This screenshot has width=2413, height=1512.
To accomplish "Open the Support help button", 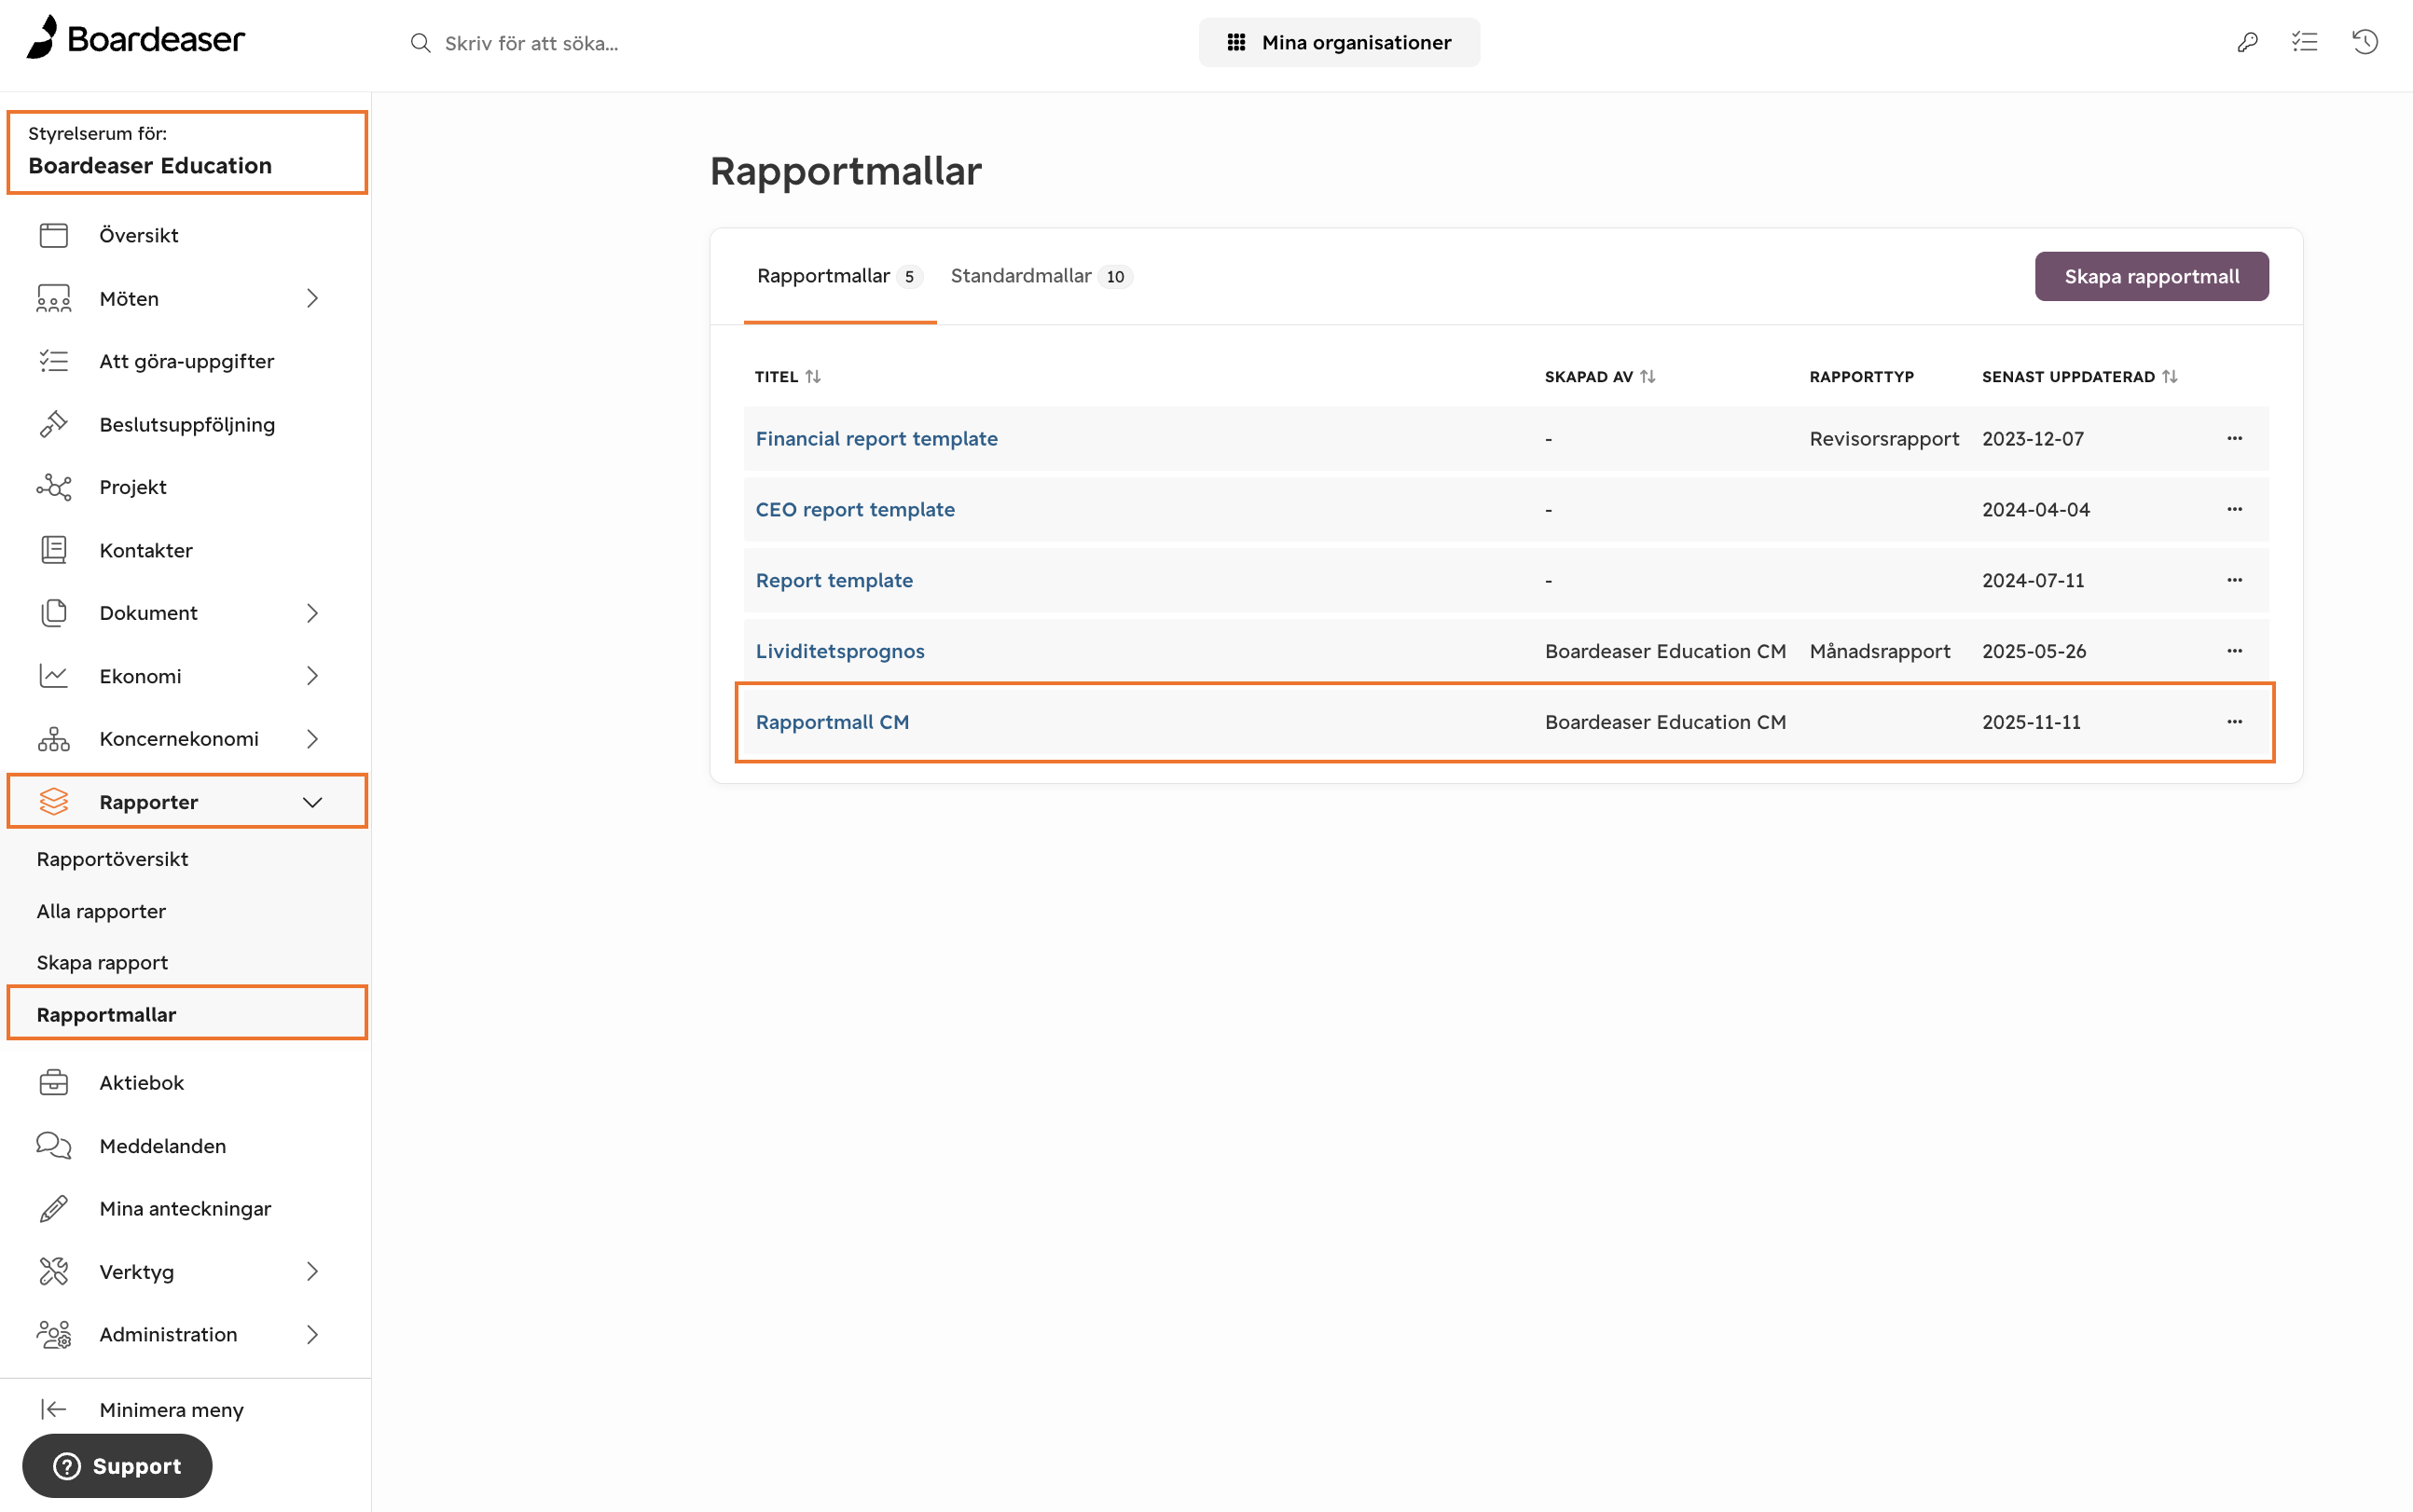I will point(117,1466).
